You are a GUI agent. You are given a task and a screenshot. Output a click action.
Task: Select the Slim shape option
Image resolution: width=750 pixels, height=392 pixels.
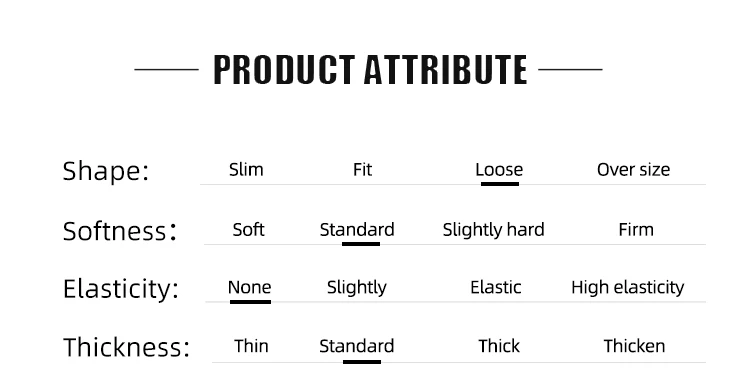tap(246, 170)
